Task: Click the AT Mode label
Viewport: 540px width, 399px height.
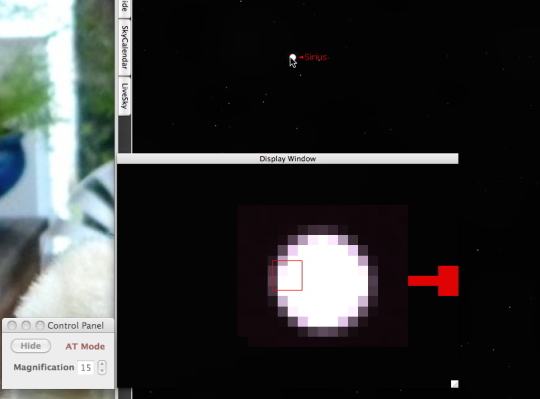Action: (85, 346)
